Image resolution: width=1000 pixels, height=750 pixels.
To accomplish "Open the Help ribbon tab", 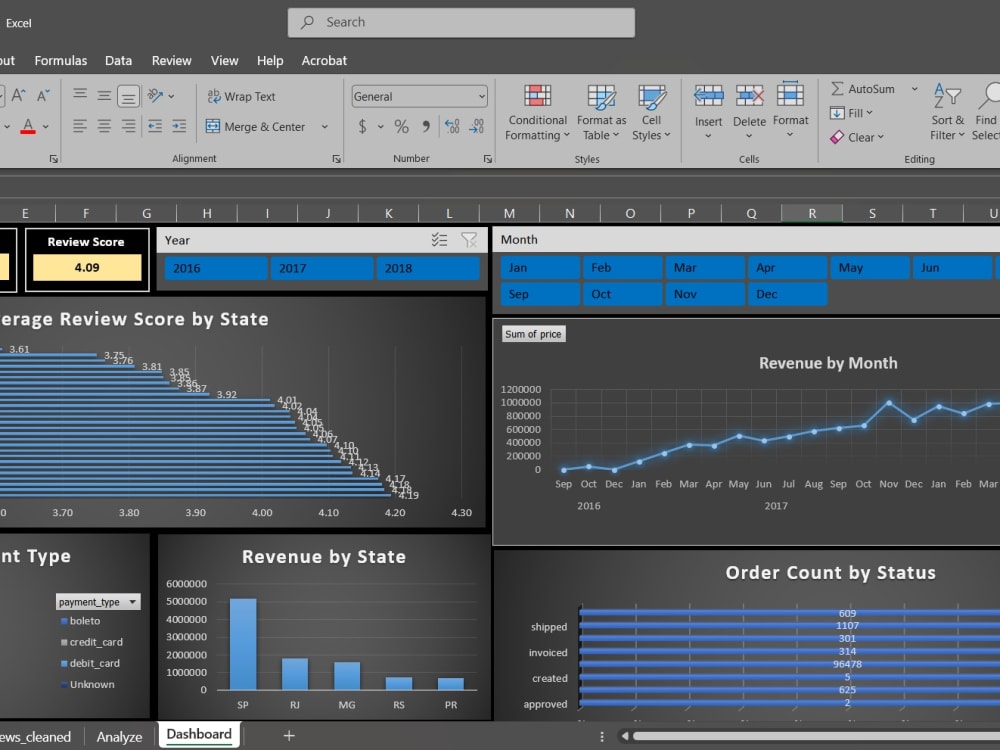I will (x=270, y=61).
